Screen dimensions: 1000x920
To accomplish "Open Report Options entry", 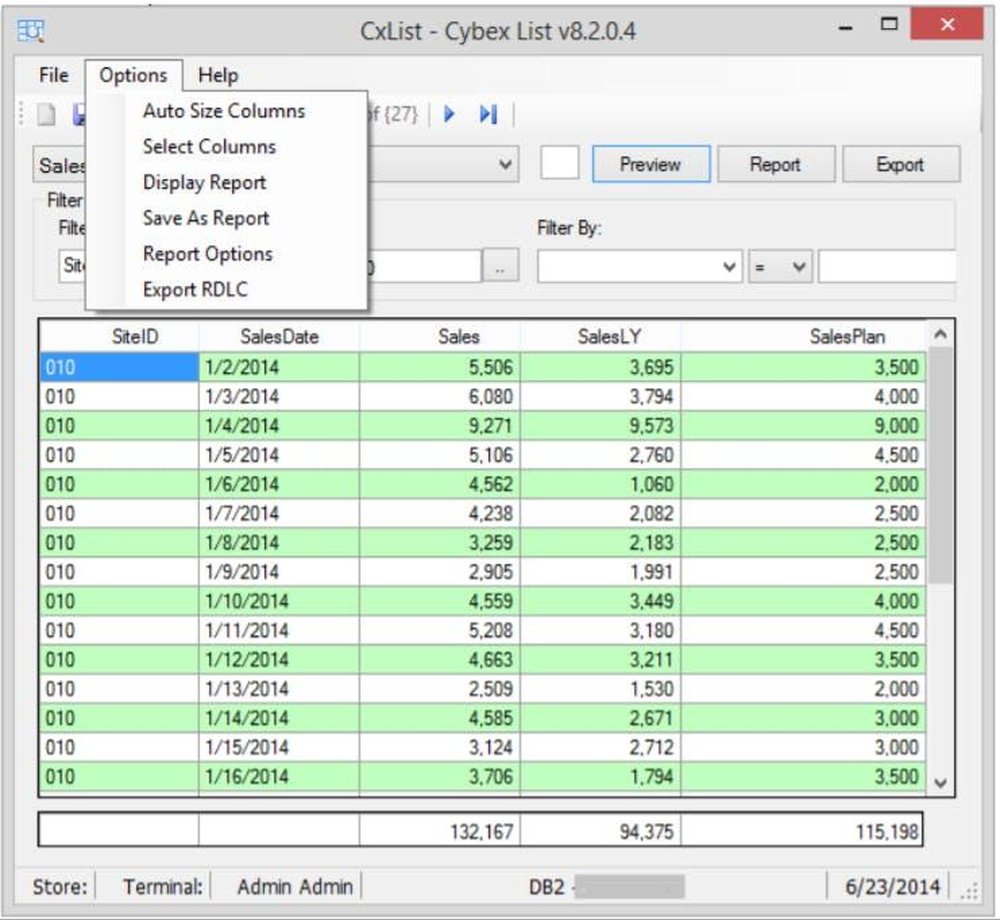I will click(207, 254).
